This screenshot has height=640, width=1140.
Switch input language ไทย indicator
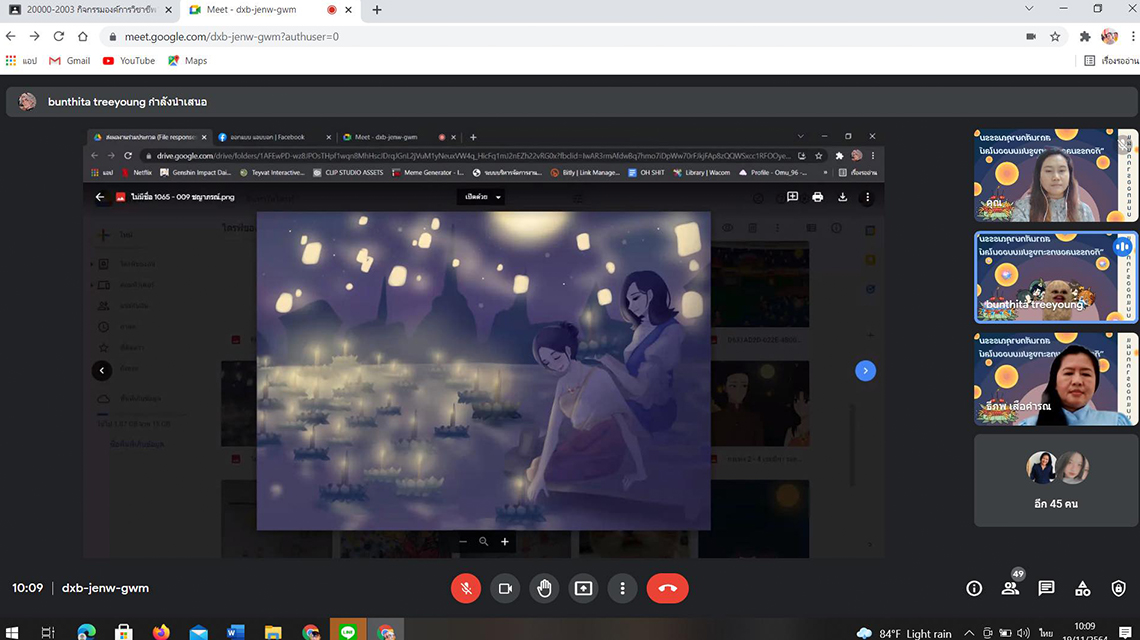[x=1045, y=633]
